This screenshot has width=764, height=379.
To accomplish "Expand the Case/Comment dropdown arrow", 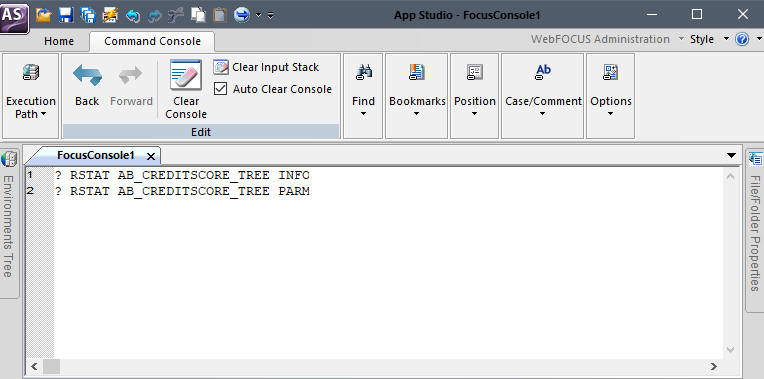I will [x=543, y=114].
